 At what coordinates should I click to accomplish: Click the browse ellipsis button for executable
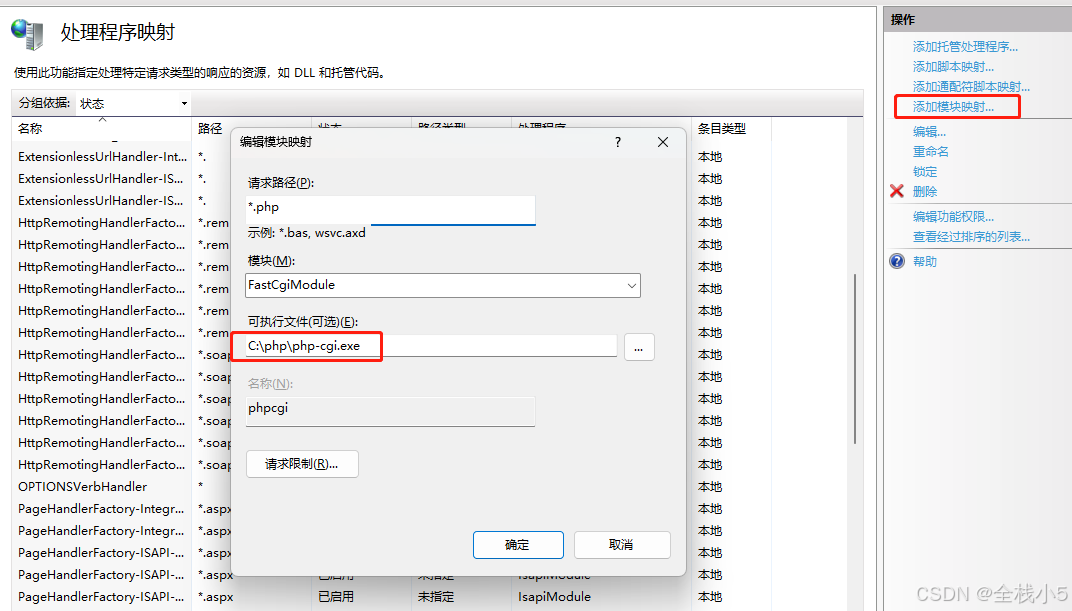tap(639, 347)
